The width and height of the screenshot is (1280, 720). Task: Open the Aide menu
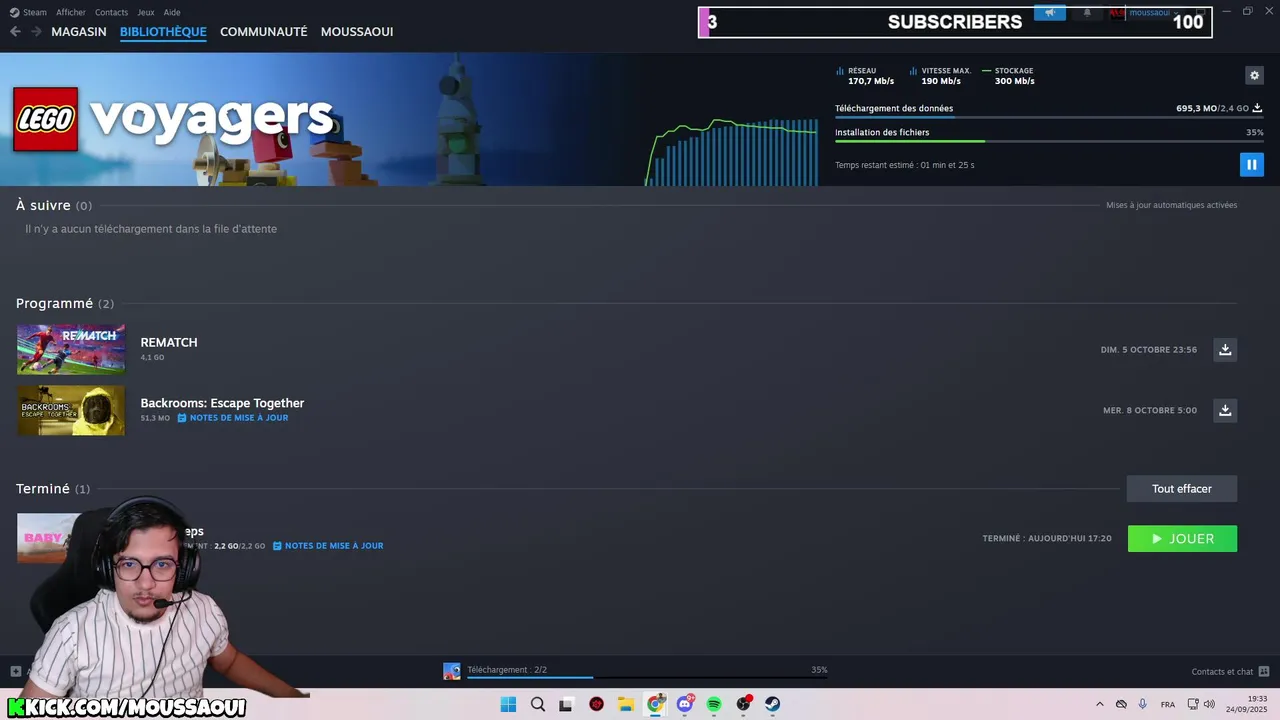pyautogui.click(x=172, y=12)
